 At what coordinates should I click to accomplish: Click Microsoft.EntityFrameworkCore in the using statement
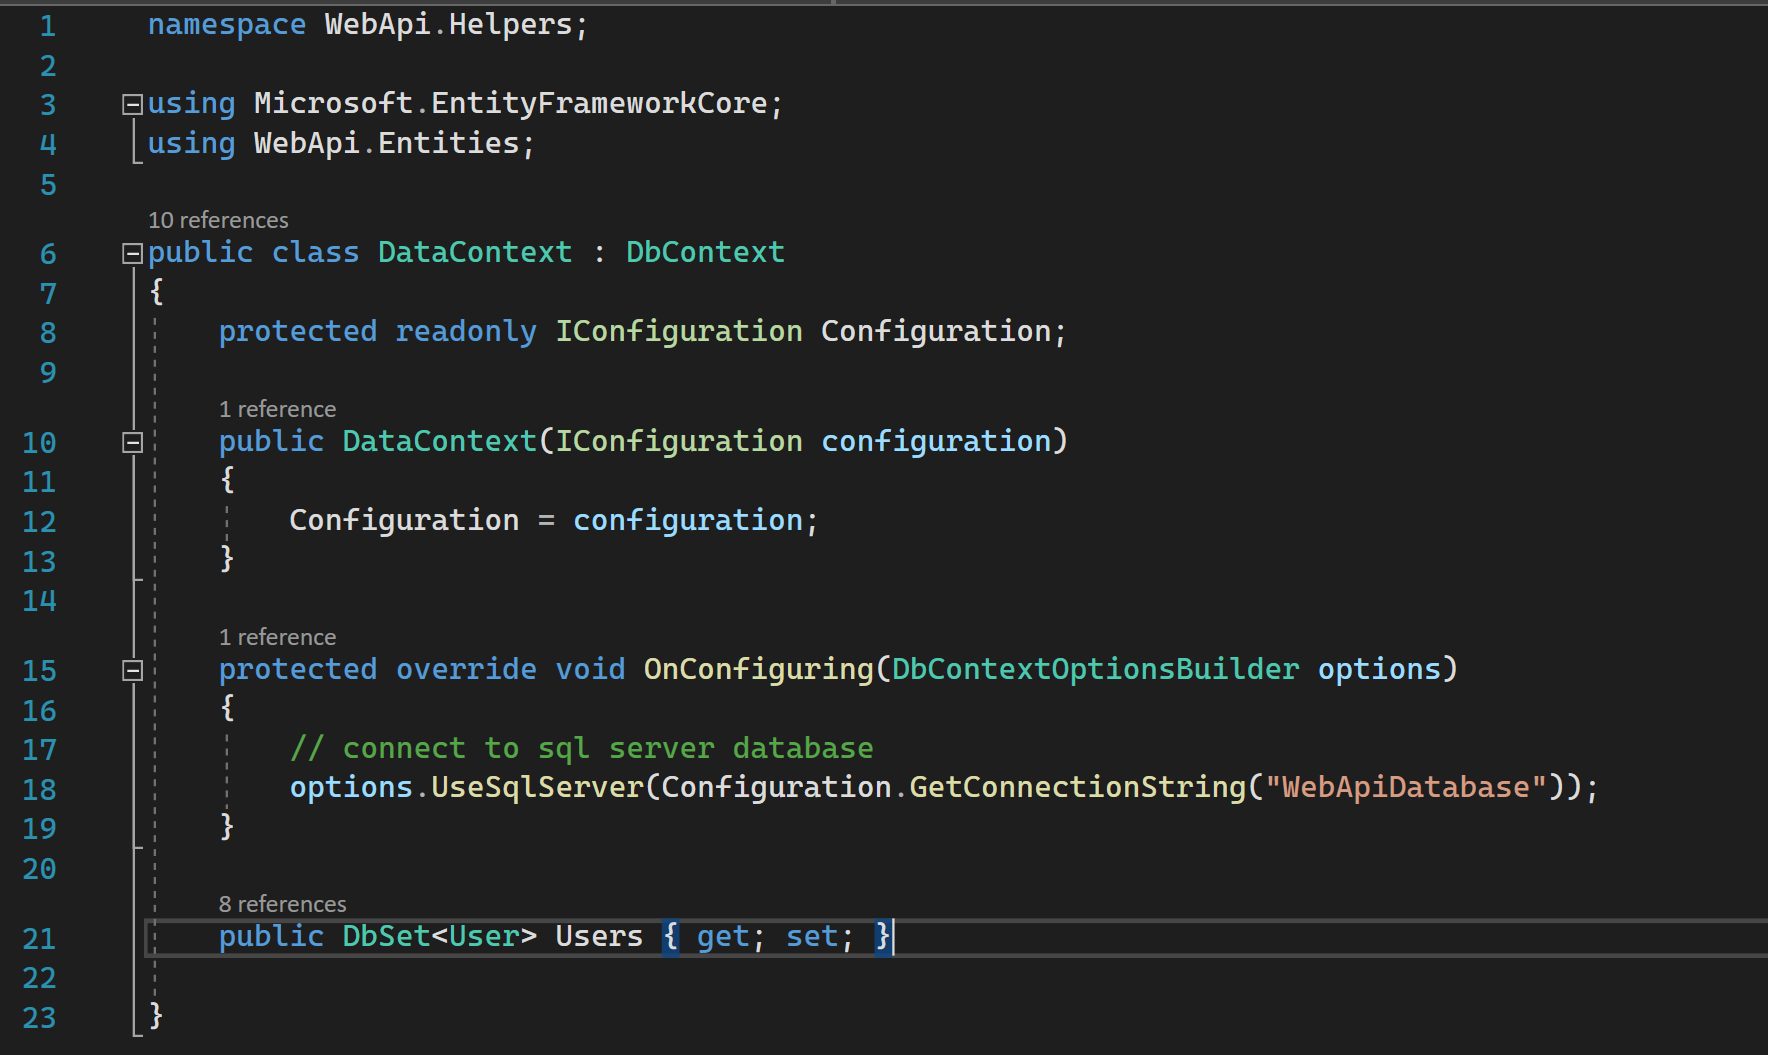tap(510, 103)
